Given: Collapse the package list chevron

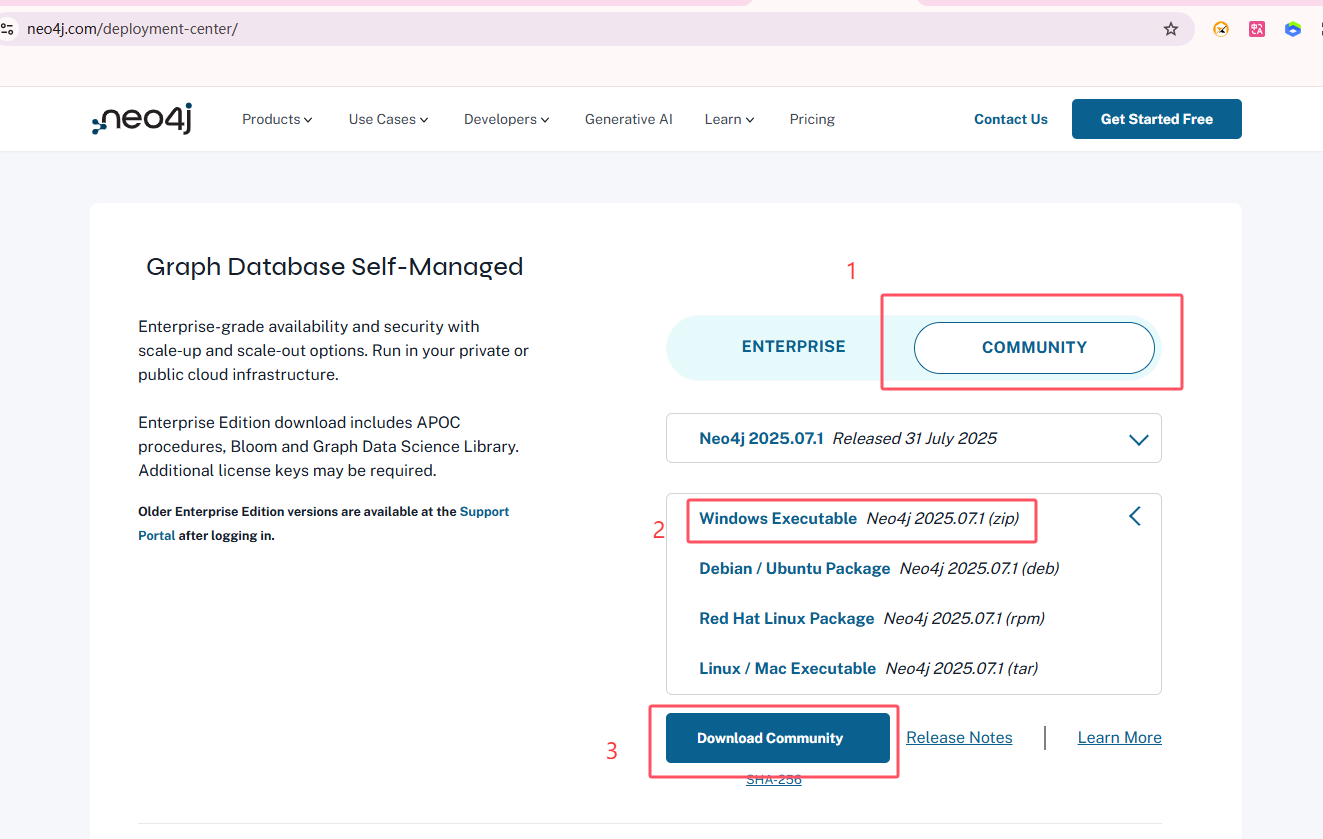Looking at the screenshot, I should pos(1135,516).
